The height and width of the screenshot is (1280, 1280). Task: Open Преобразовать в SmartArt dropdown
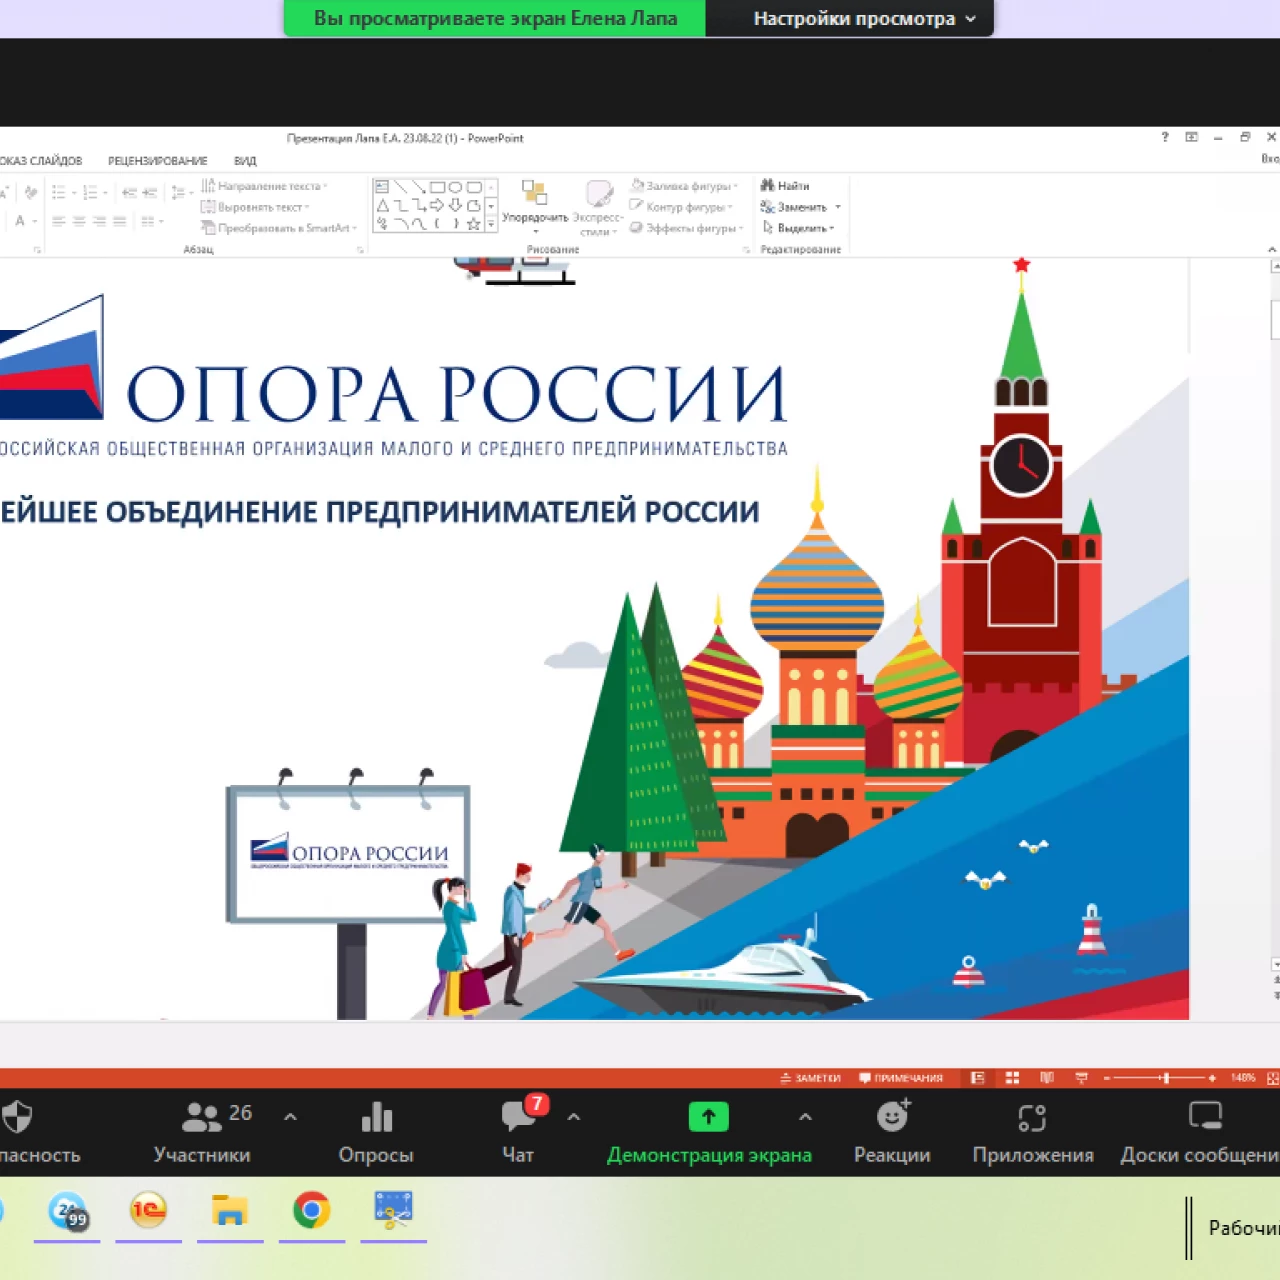click(x=280, y=228)
